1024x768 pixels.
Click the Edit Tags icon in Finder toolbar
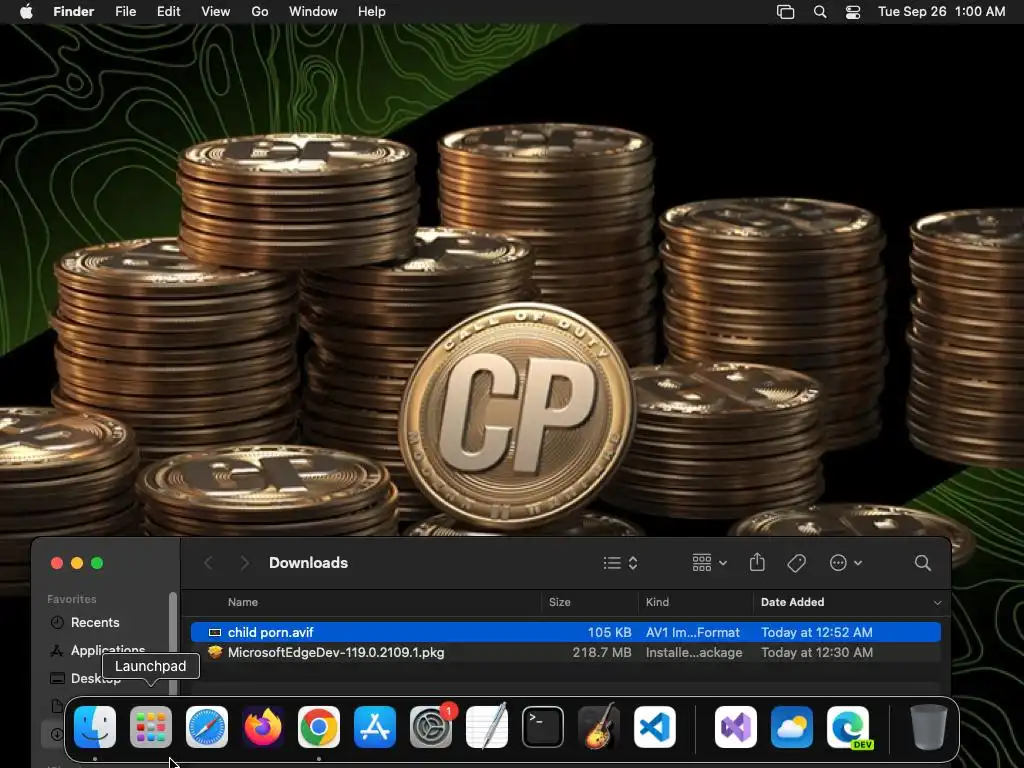(797, 563)
